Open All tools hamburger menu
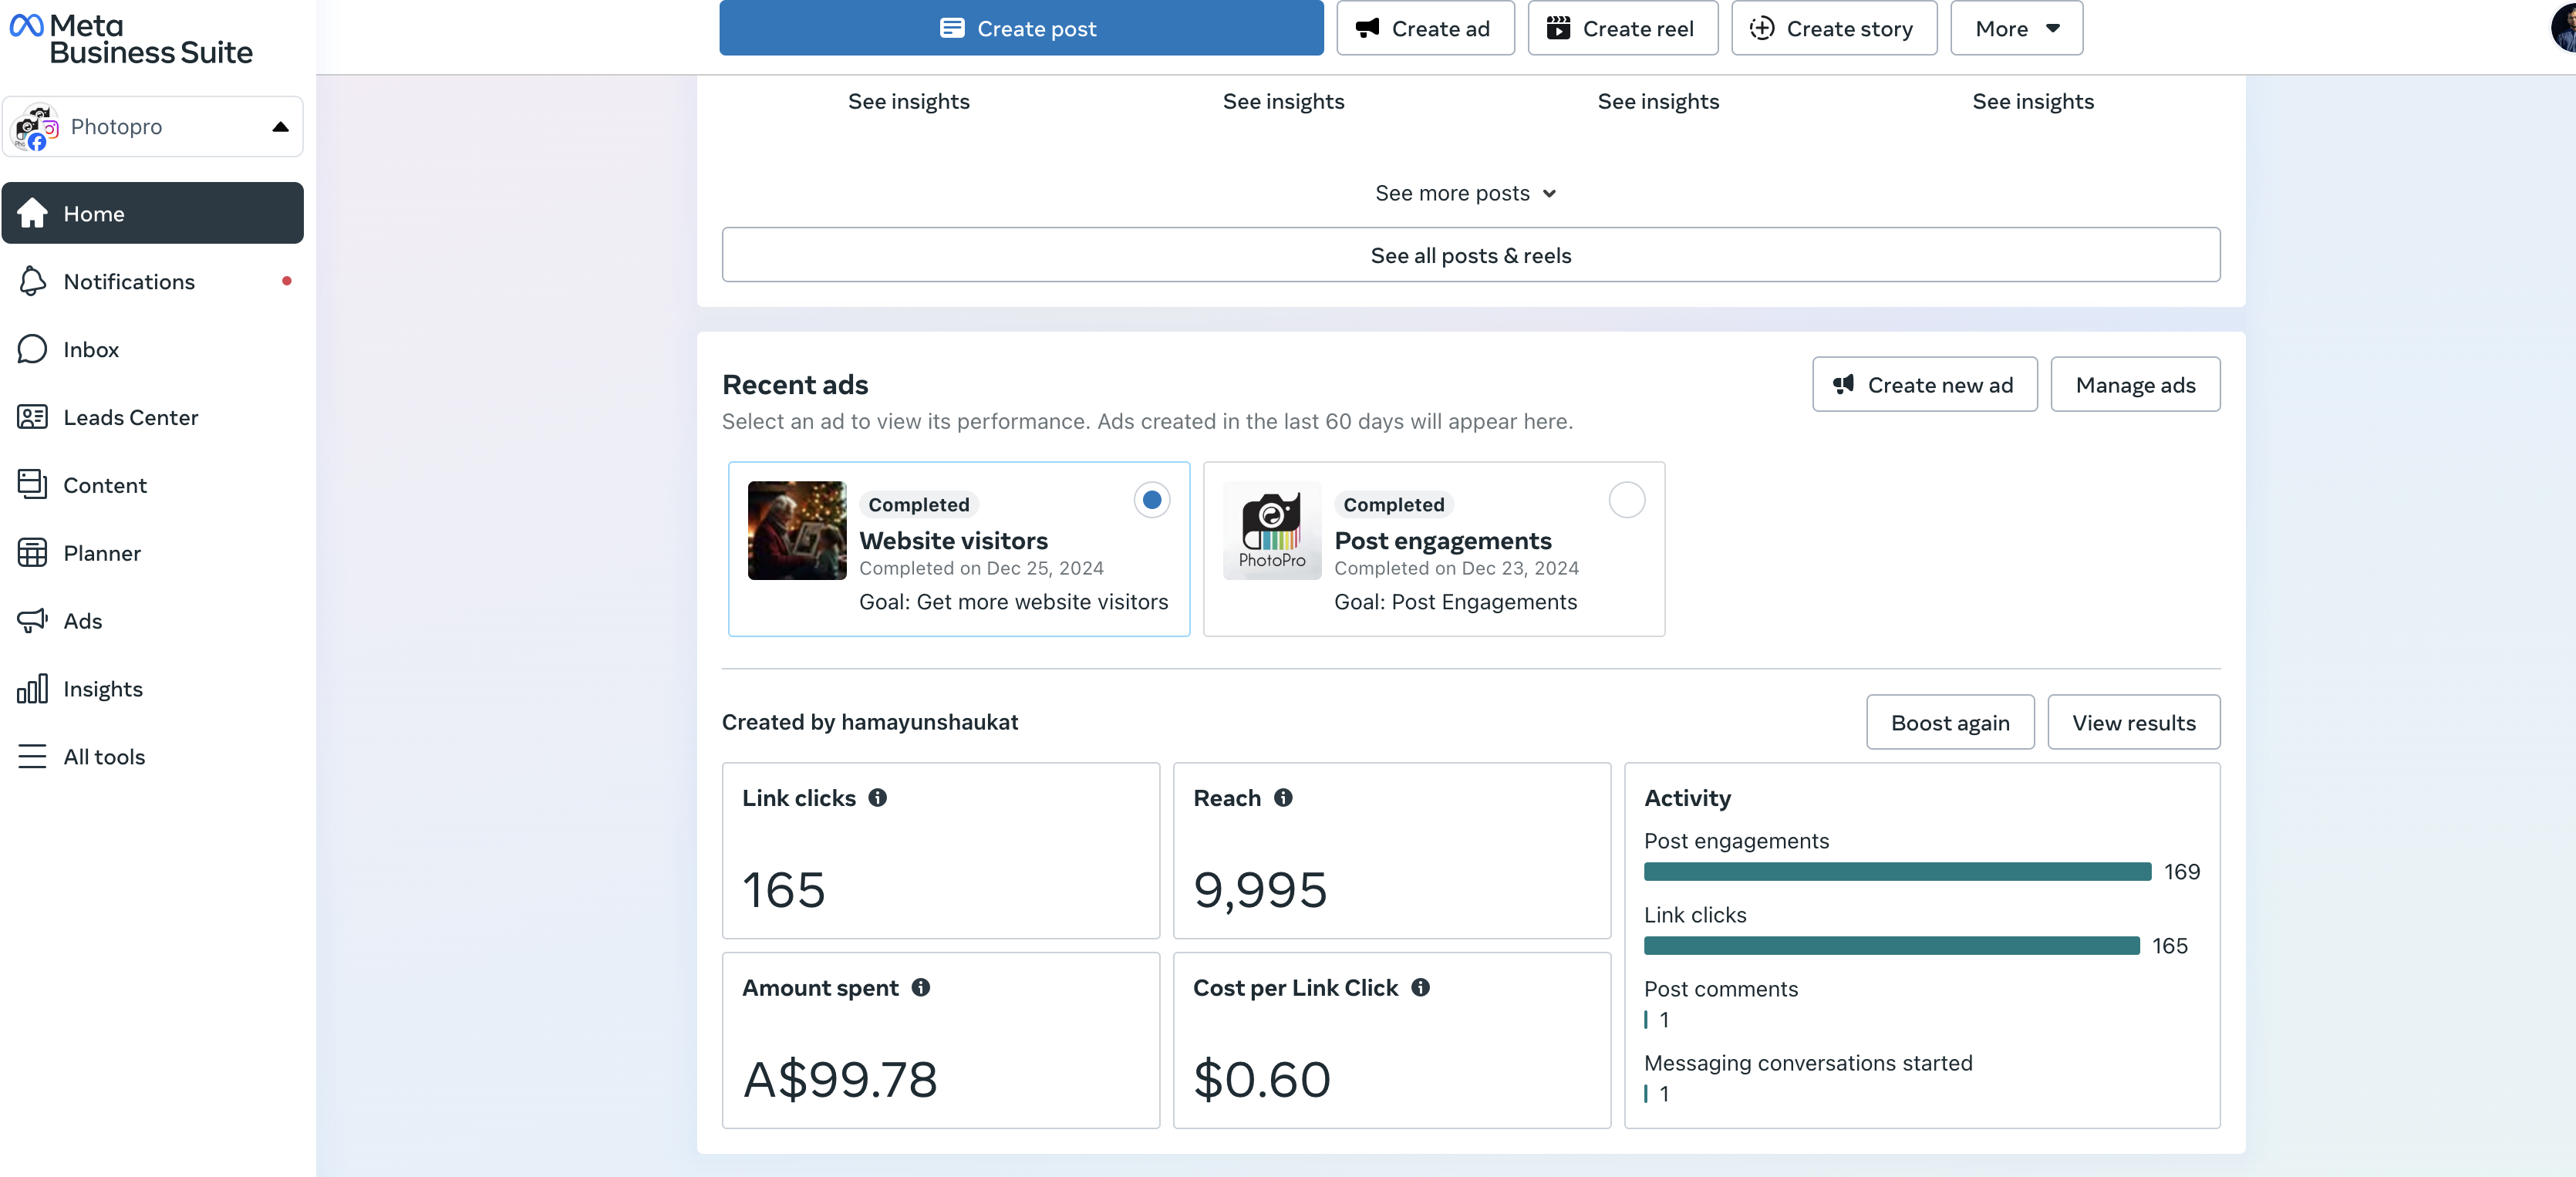 pyautogui.click(x=32, y=756)
